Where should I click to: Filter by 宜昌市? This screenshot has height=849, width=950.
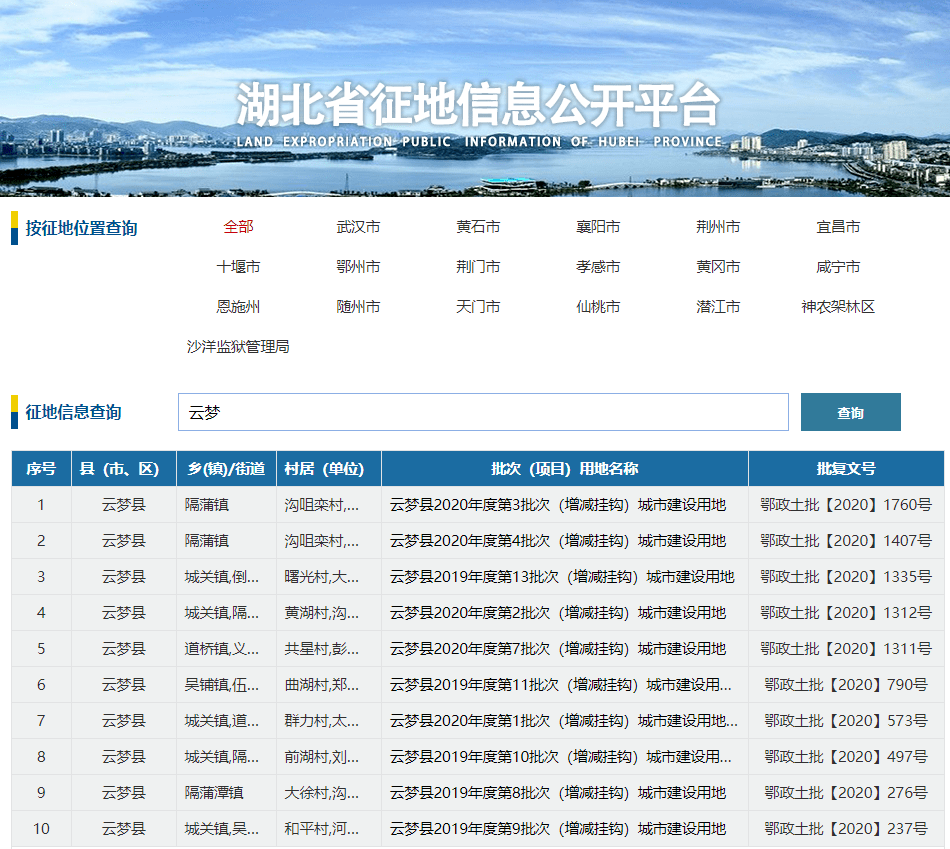(x=838, y=227)
